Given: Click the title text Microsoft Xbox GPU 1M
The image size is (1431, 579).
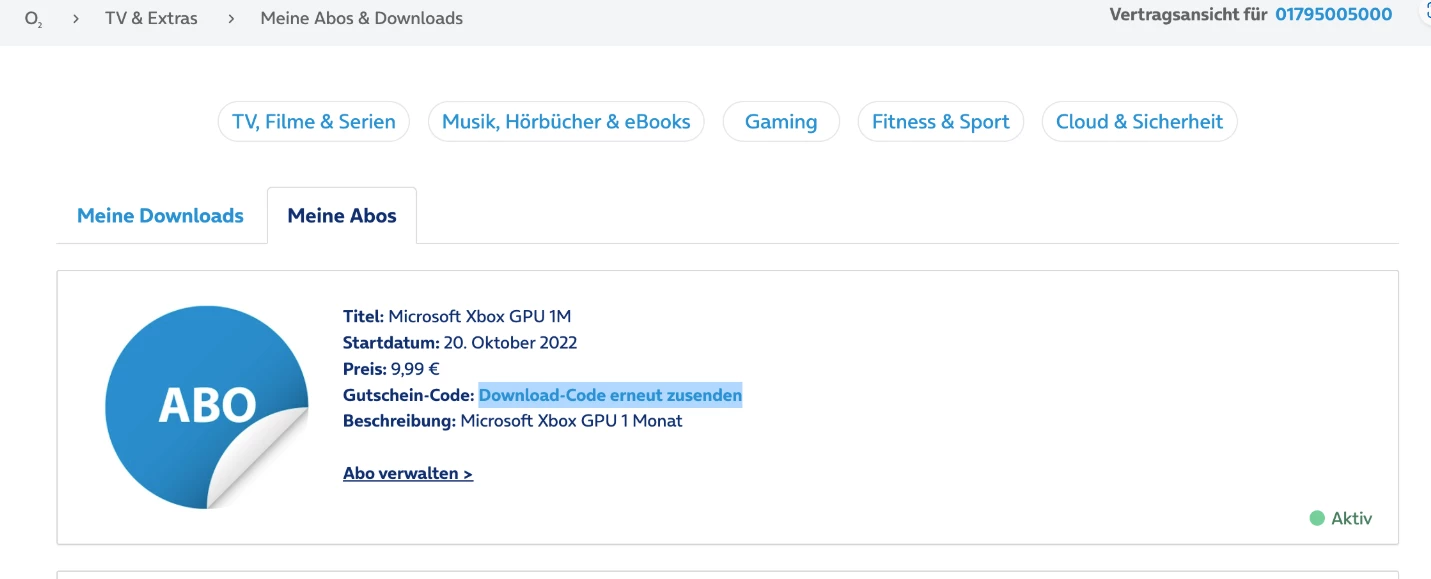Looking at the screenshot, I should click(x=479, y=317).
